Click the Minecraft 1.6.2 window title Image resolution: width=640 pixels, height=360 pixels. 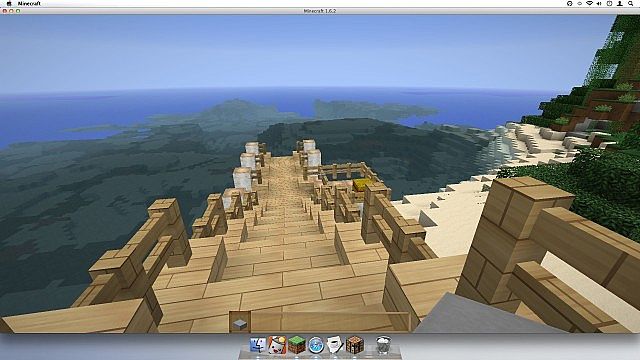point(320,11)
